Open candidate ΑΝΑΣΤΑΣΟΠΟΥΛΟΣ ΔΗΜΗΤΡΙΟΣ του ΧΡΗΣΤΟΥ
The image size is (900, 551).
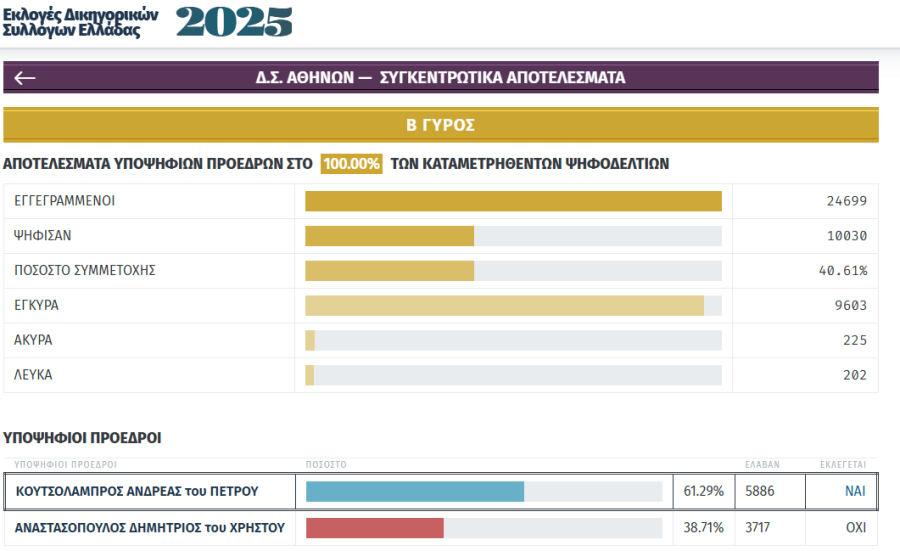click(x=150, y=528)
